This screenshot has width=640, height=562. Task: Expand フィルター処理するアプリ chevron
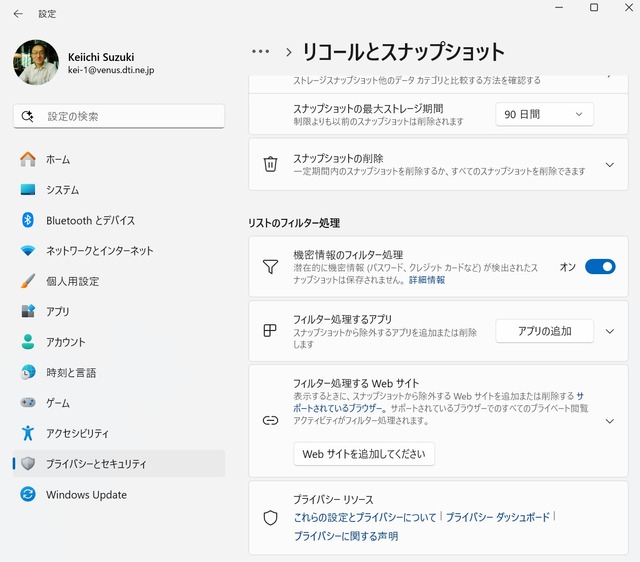click(609, 331)
